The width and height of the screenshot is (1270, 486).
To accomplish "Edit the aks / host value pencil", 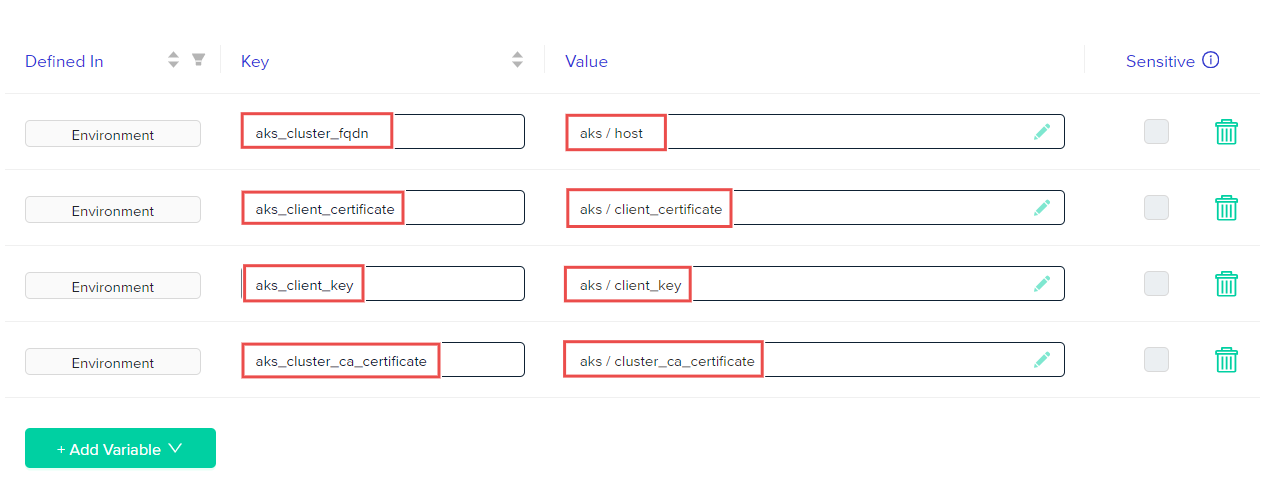I will click(x=1042, y=131).
